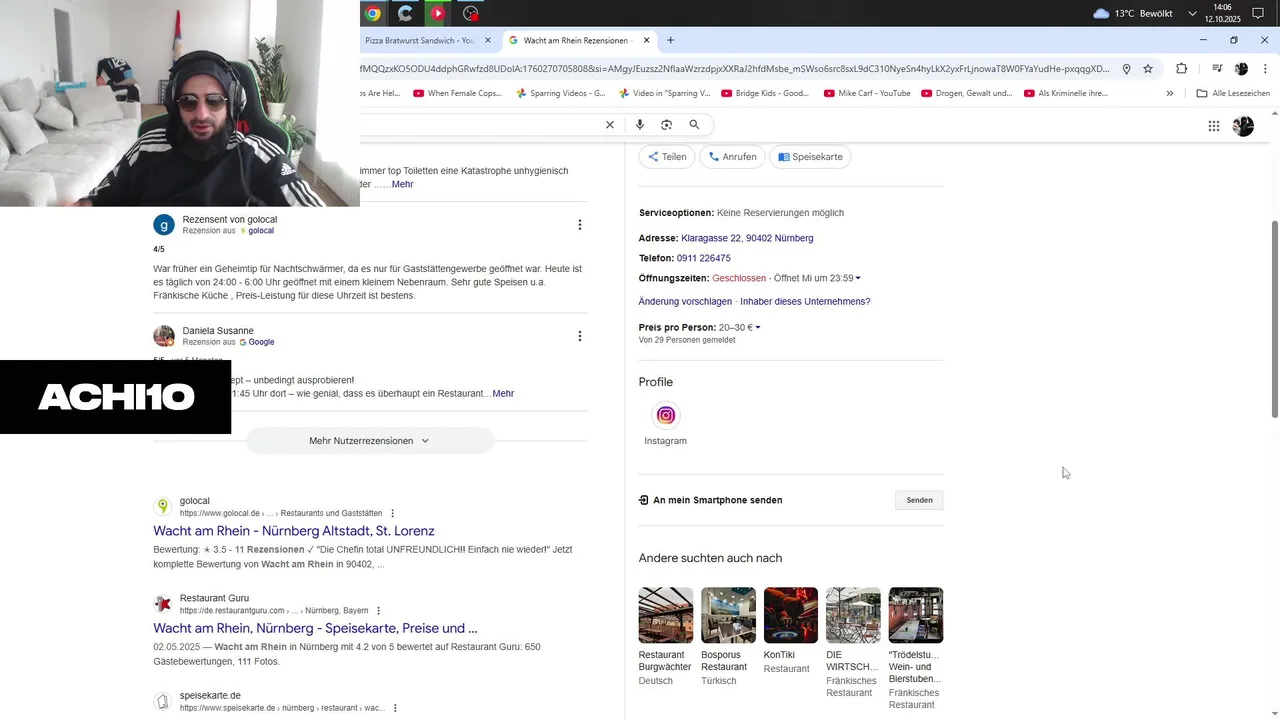This screenshot has height=720, width=1280.
Task: Expand Mehr Nutzerrezensionen
Action: [x=370, y=441]
